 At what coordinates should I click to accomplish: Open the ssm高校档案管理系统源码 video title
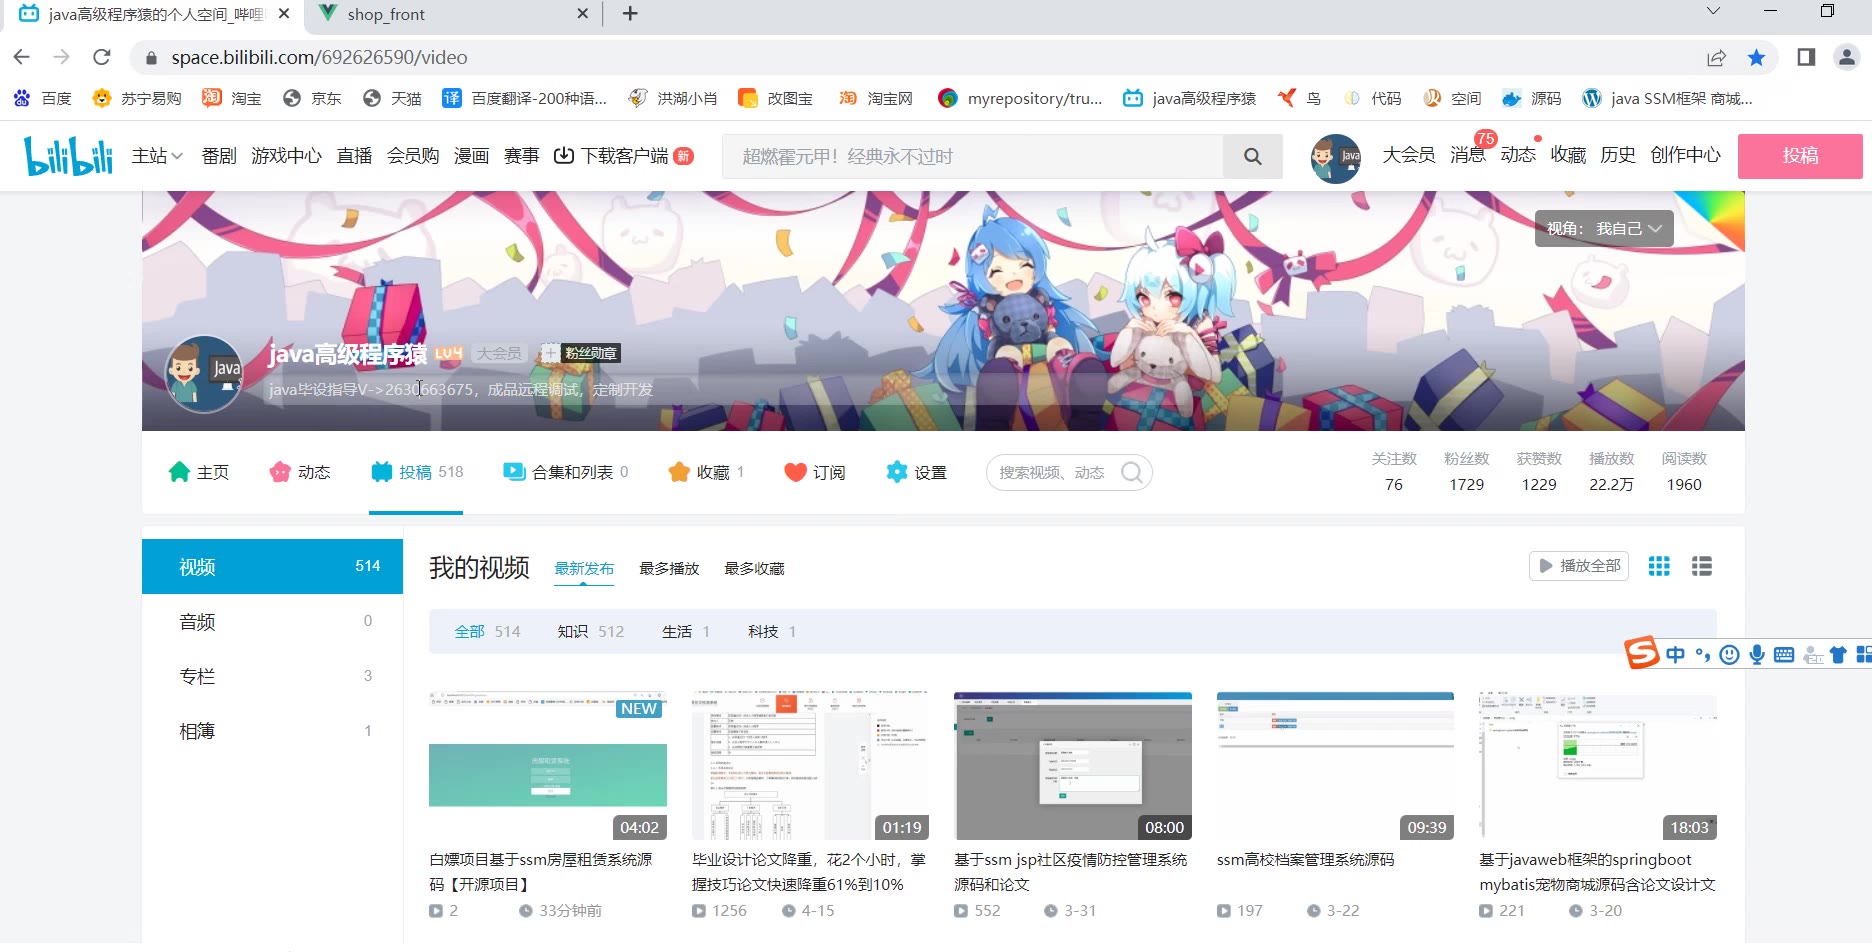1305,860
